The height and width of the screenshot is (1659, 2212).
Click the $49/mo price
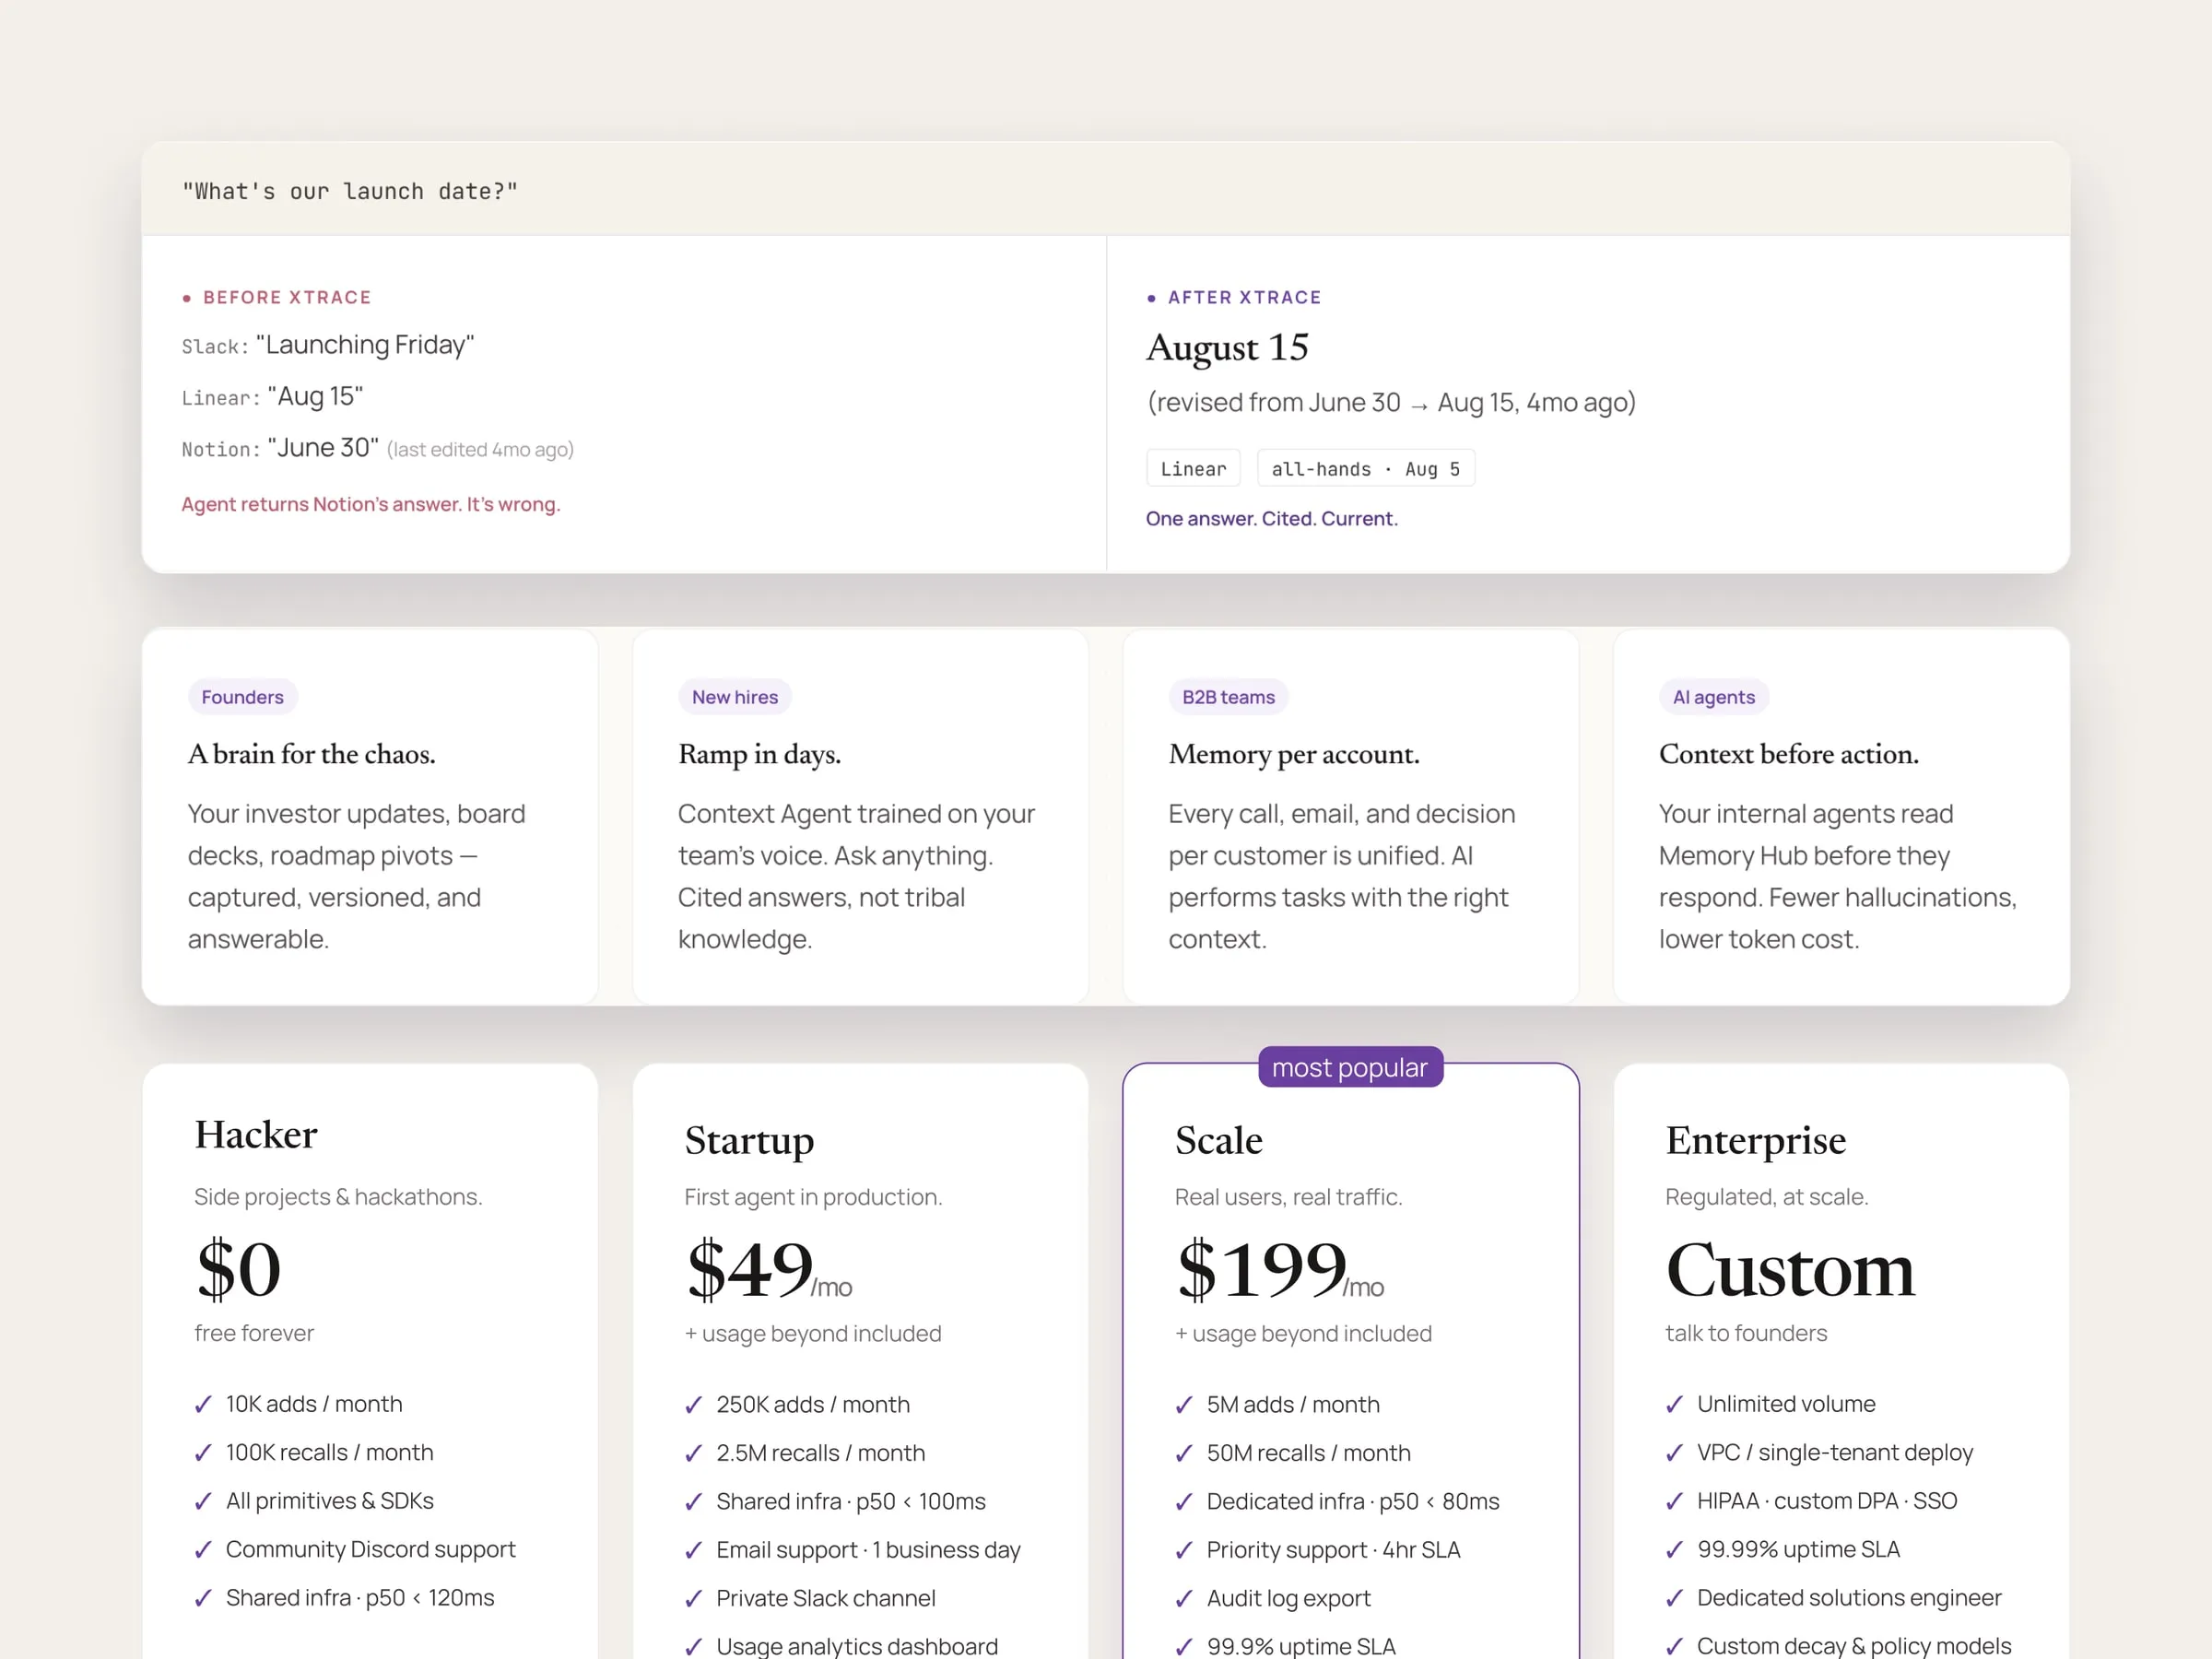pyautogui.click(x=769, y=1269)
